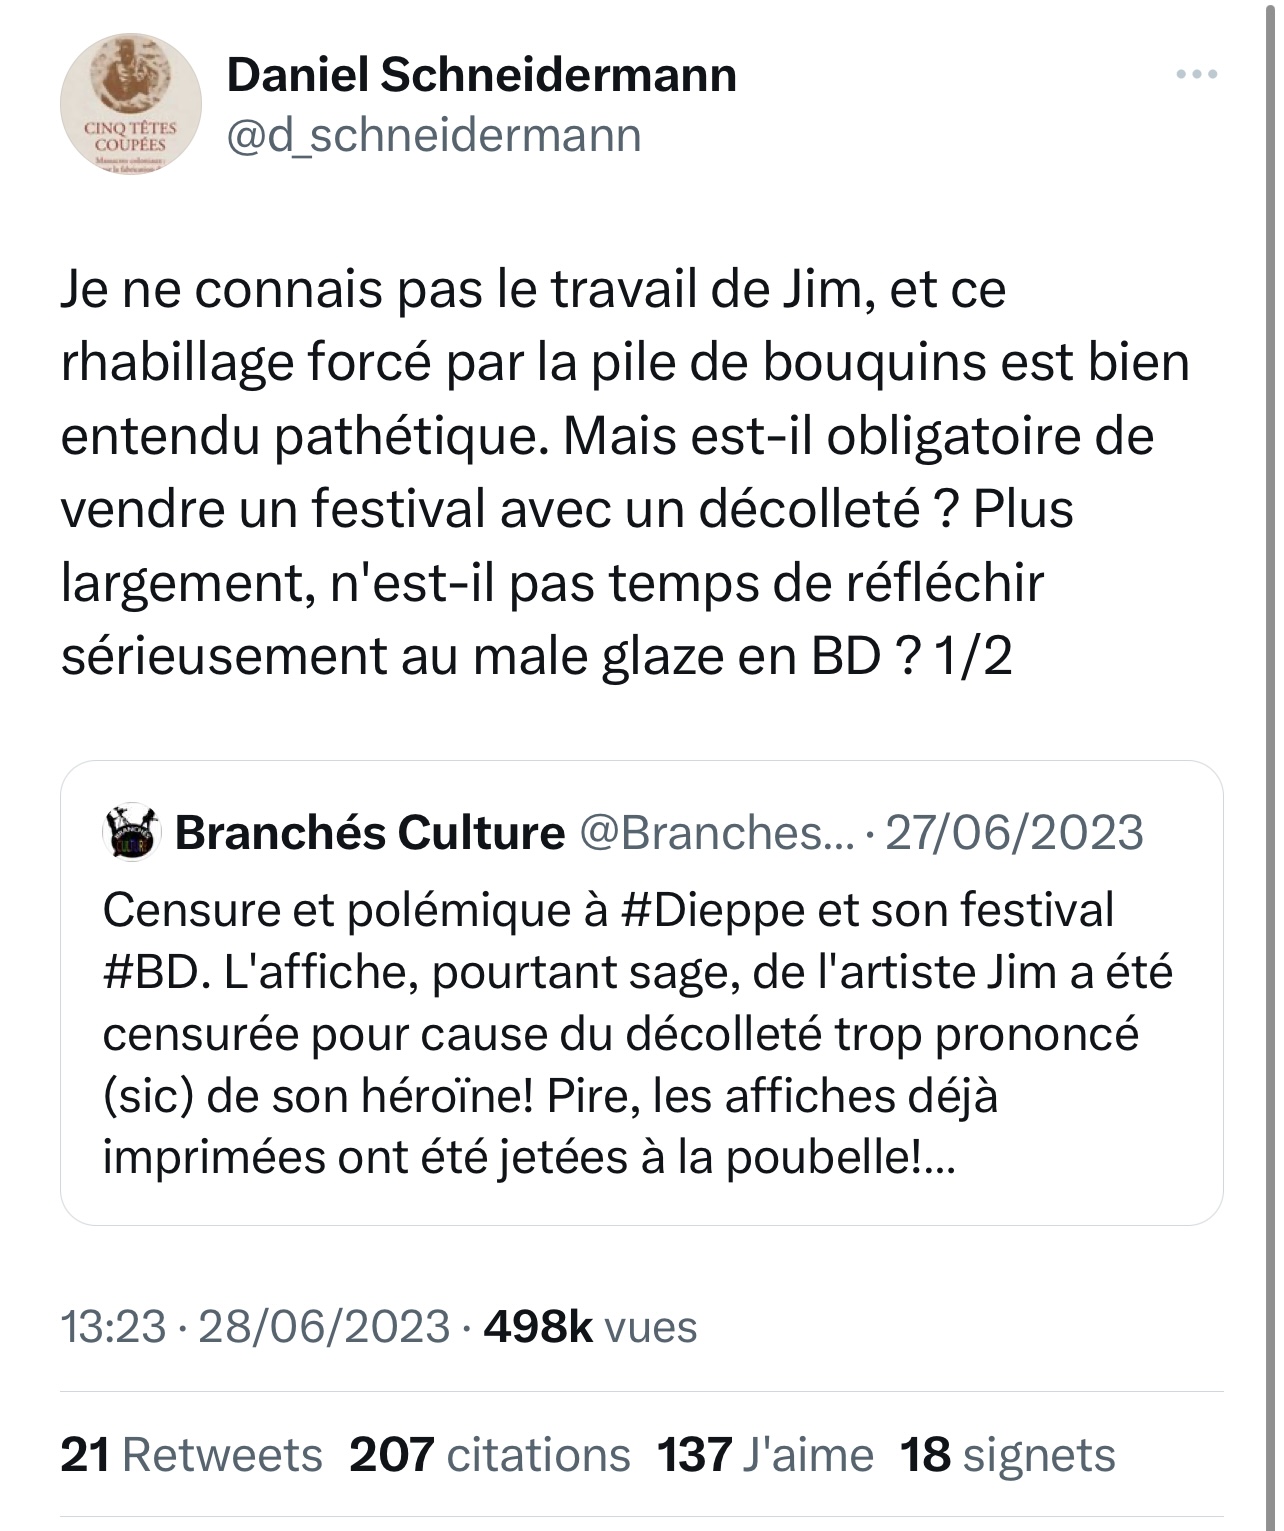Click the Branchés Culture avatar icon
Image resolution: width=1284 pixels, height=1531 pixels.
pyautogui.click(x=131, y=832)
